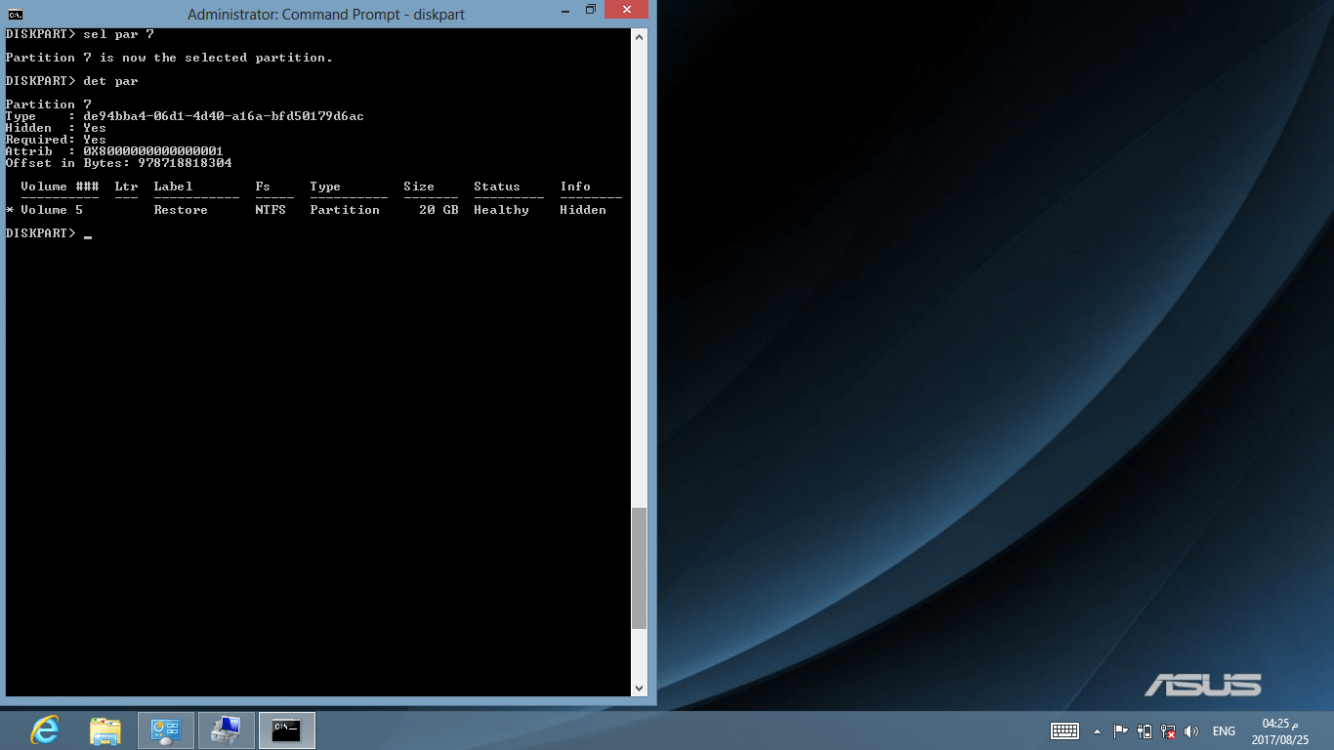Open the Action Center flag icon

click(x=1121, y=732)
